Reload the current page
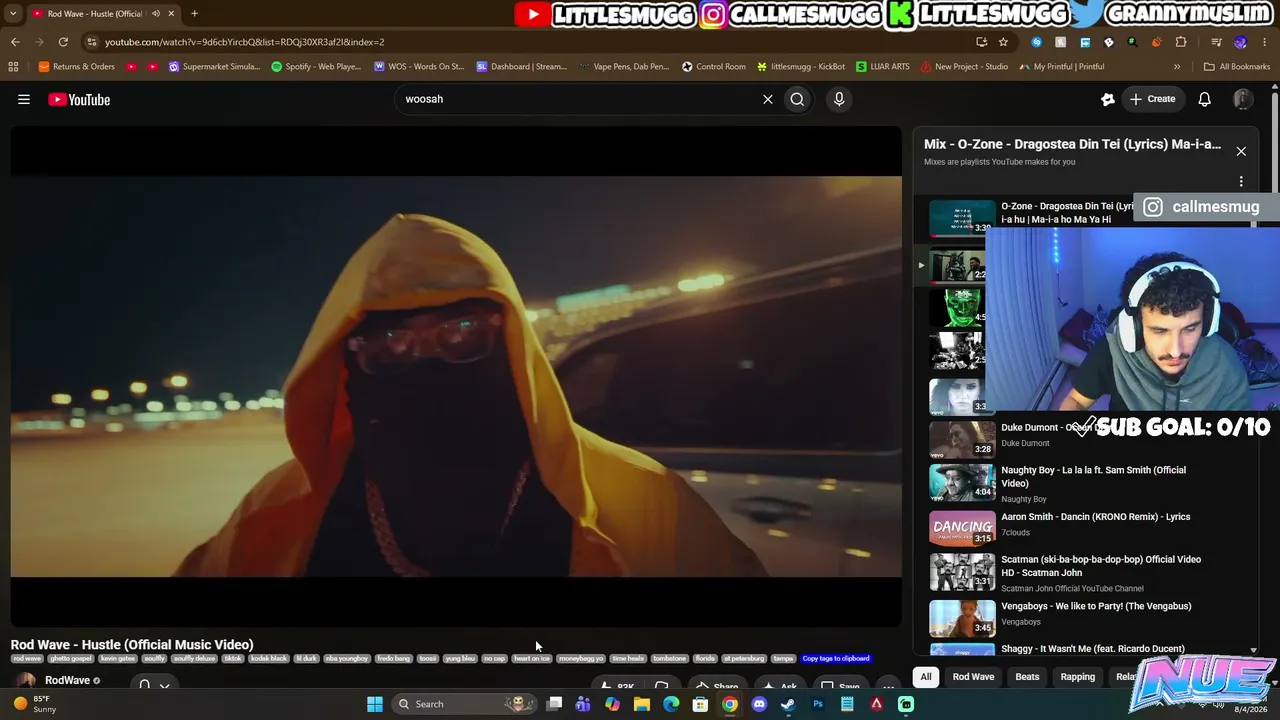The image size is (1280, 720). point(63,42)
